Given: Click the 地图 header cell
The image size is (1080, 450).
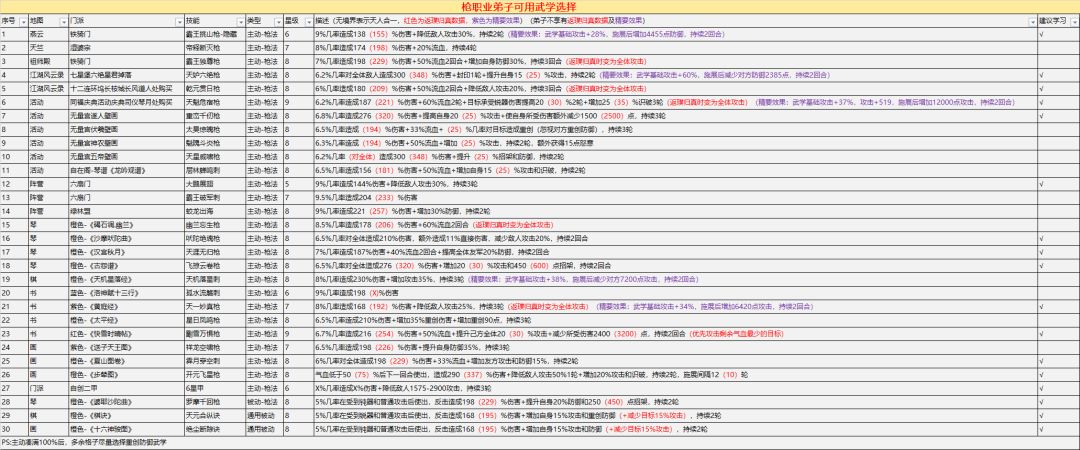Looking at the screenshot, I should pos(49,21).
